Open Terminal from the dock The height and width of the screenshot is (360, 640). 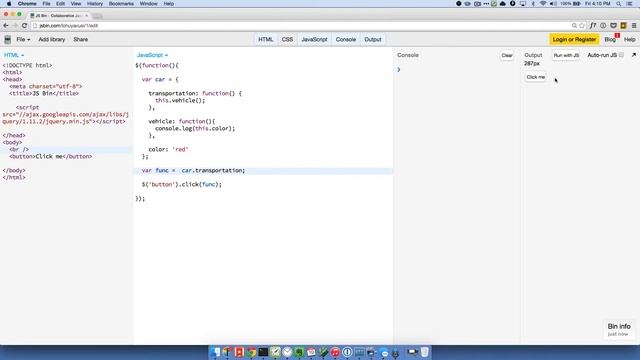click(263, 352)
